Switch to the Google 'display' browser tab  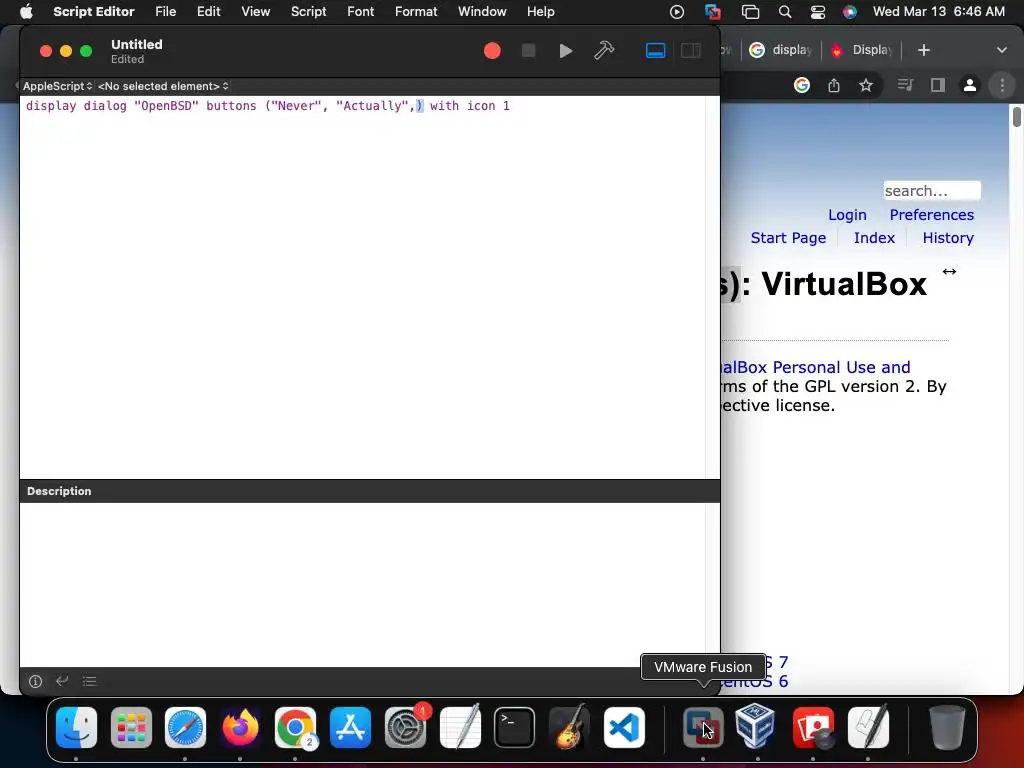(x=780, y=50)
